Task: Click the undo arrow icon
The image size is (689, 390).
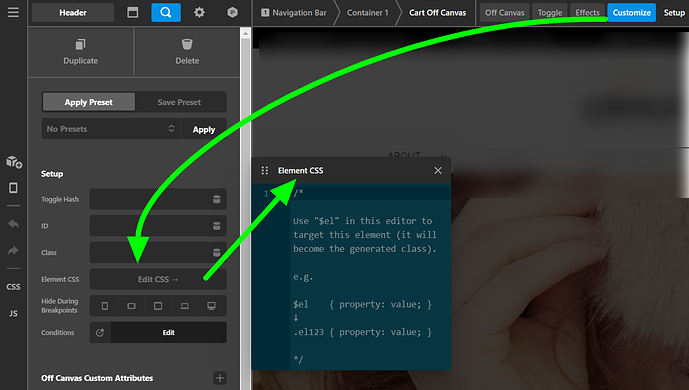Action: tap(13, 224)
